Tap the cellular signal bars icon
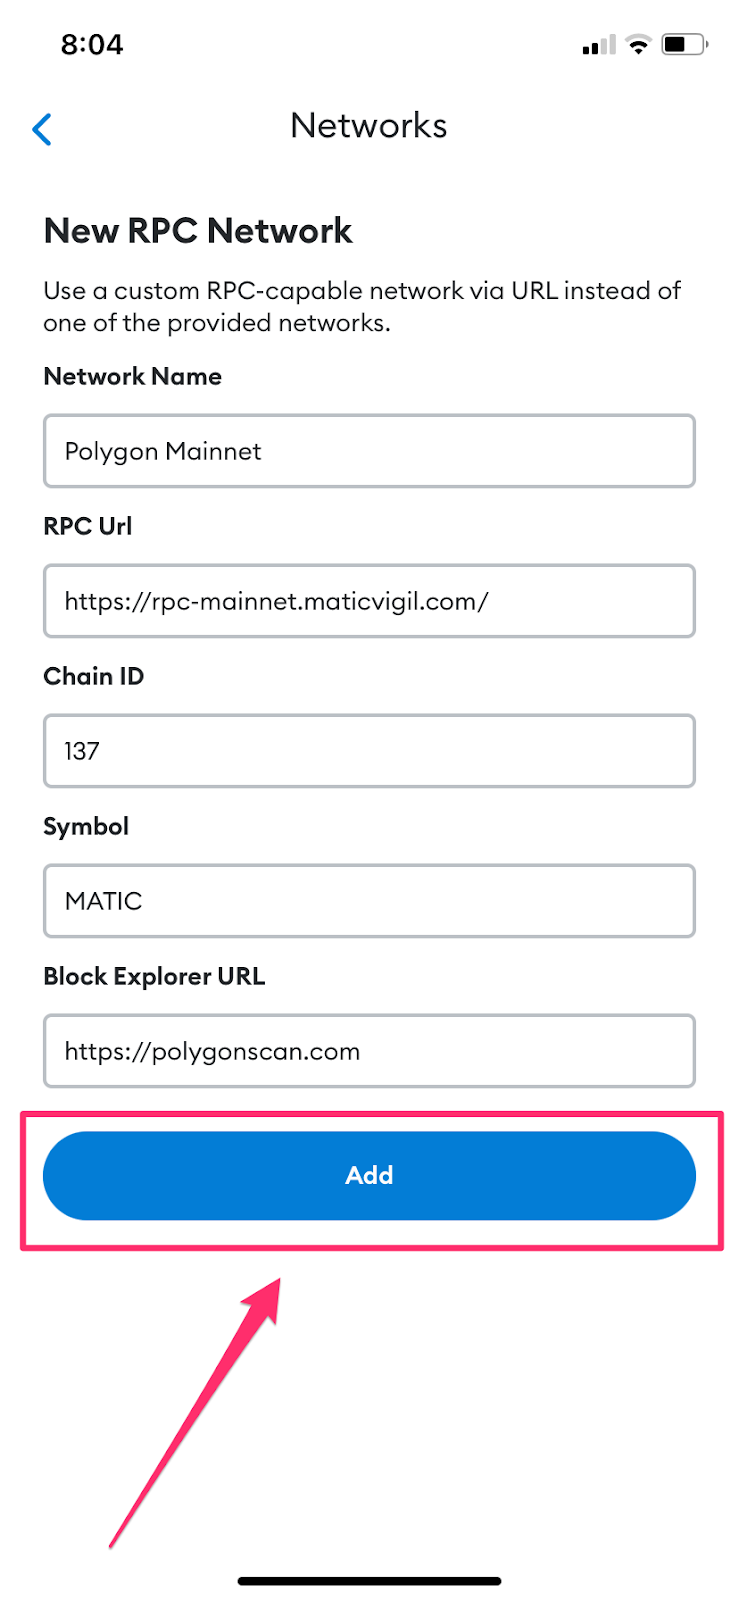Screen dimensions: 739x1600 coord(598,46)
